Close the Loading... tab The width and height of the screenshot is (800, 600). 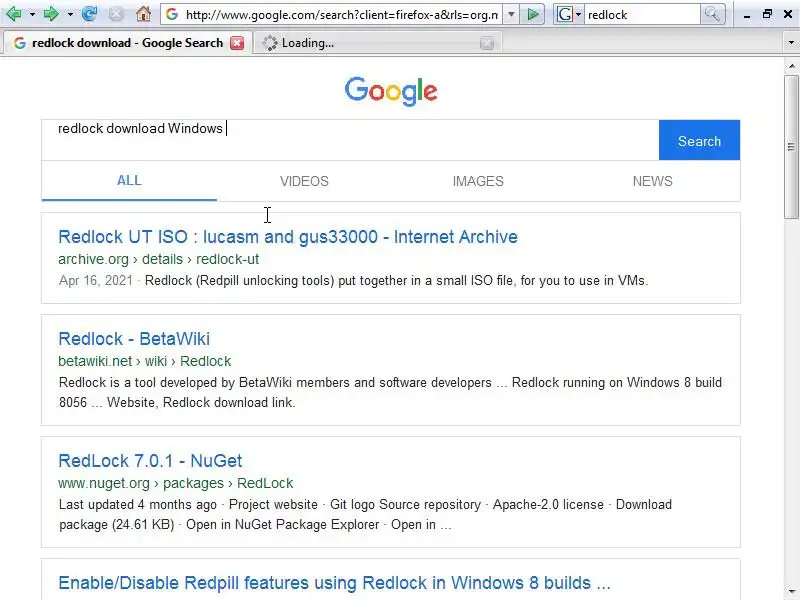(x=487, y=43)
